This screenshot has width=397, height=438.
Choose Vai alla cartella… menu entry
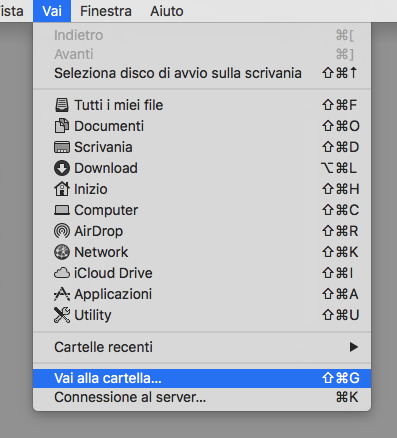tap(202, 378)
